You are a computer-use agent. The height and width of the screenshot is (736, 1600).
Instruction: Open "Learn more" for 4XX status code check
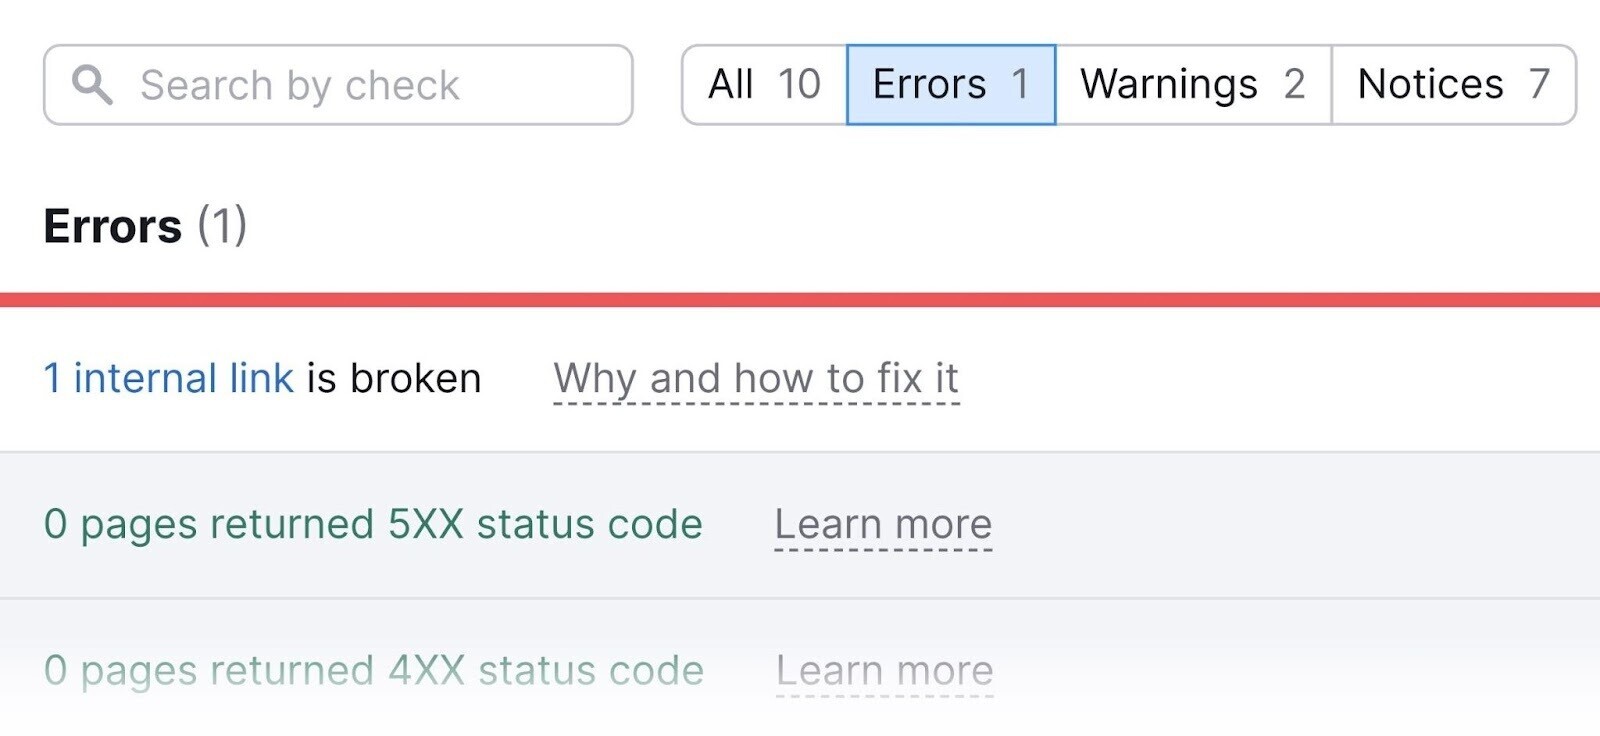tap(884, 670)
